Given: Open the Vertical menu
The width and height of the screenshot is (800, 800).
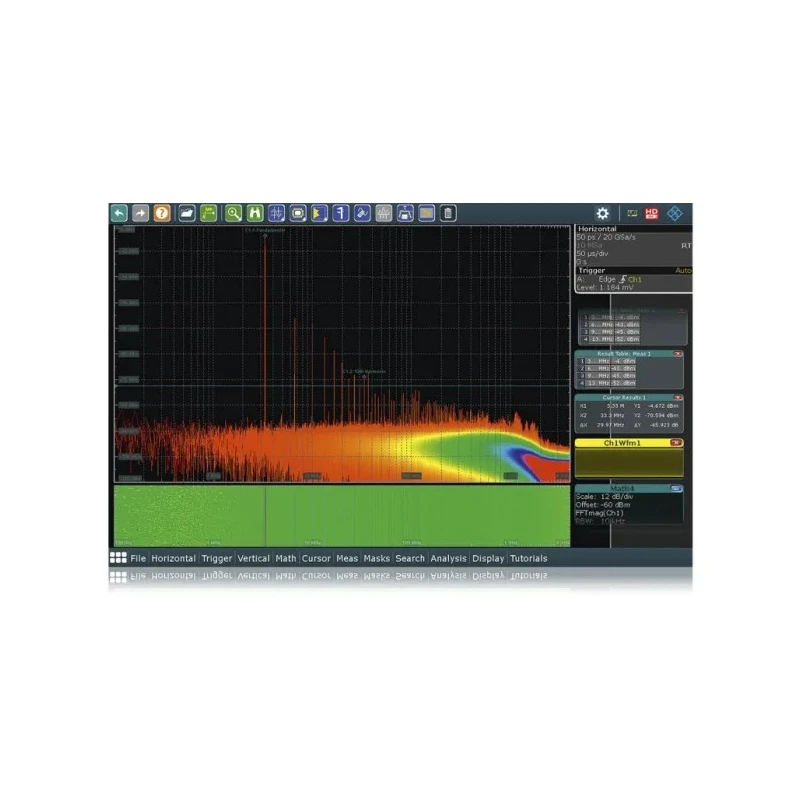Looking at the screenshot, I should tap(254, 558).
